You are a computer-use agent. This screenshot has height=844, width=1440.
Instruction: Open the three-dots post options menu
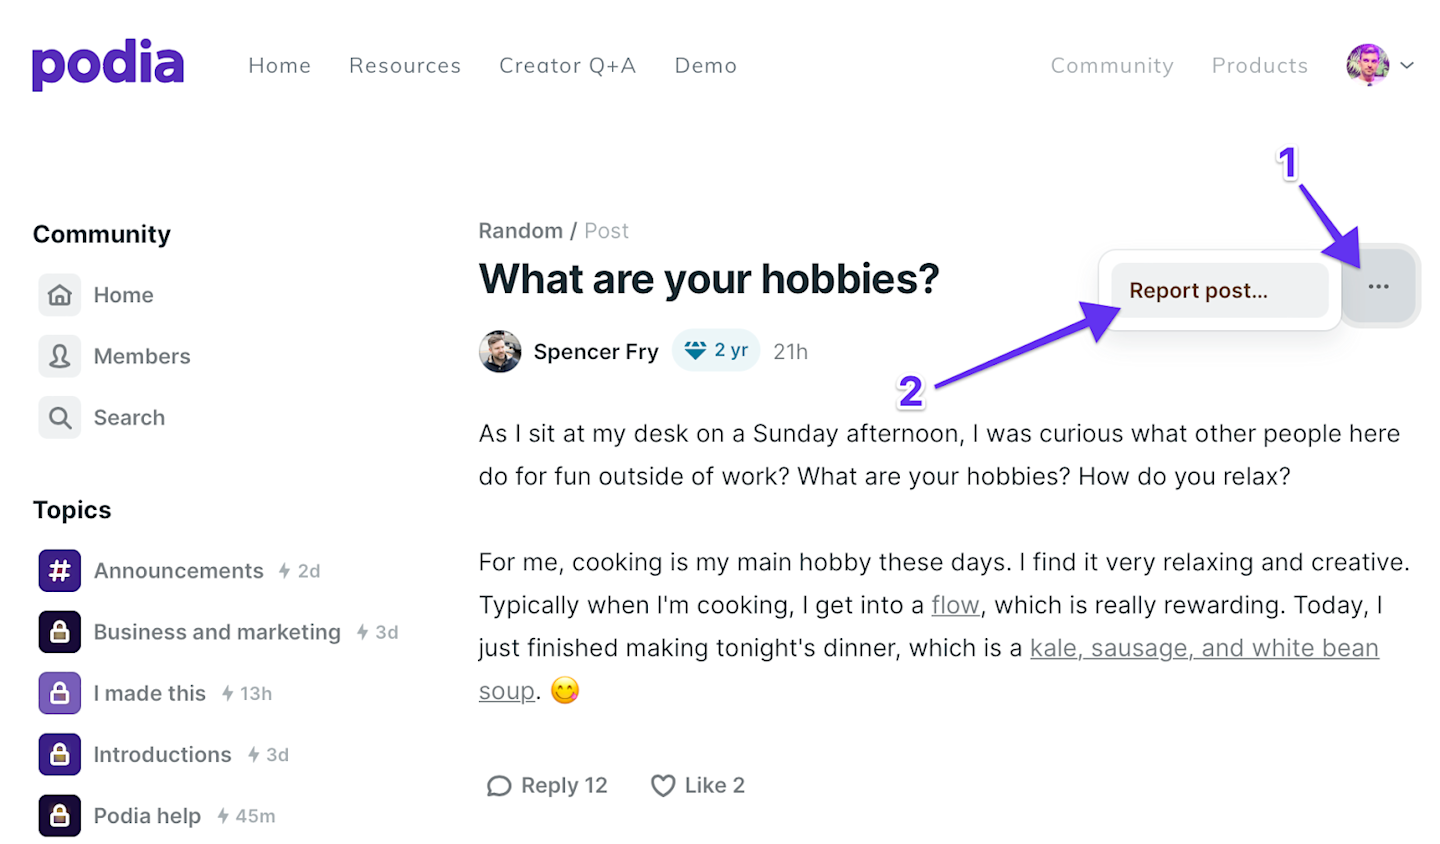1378,287
